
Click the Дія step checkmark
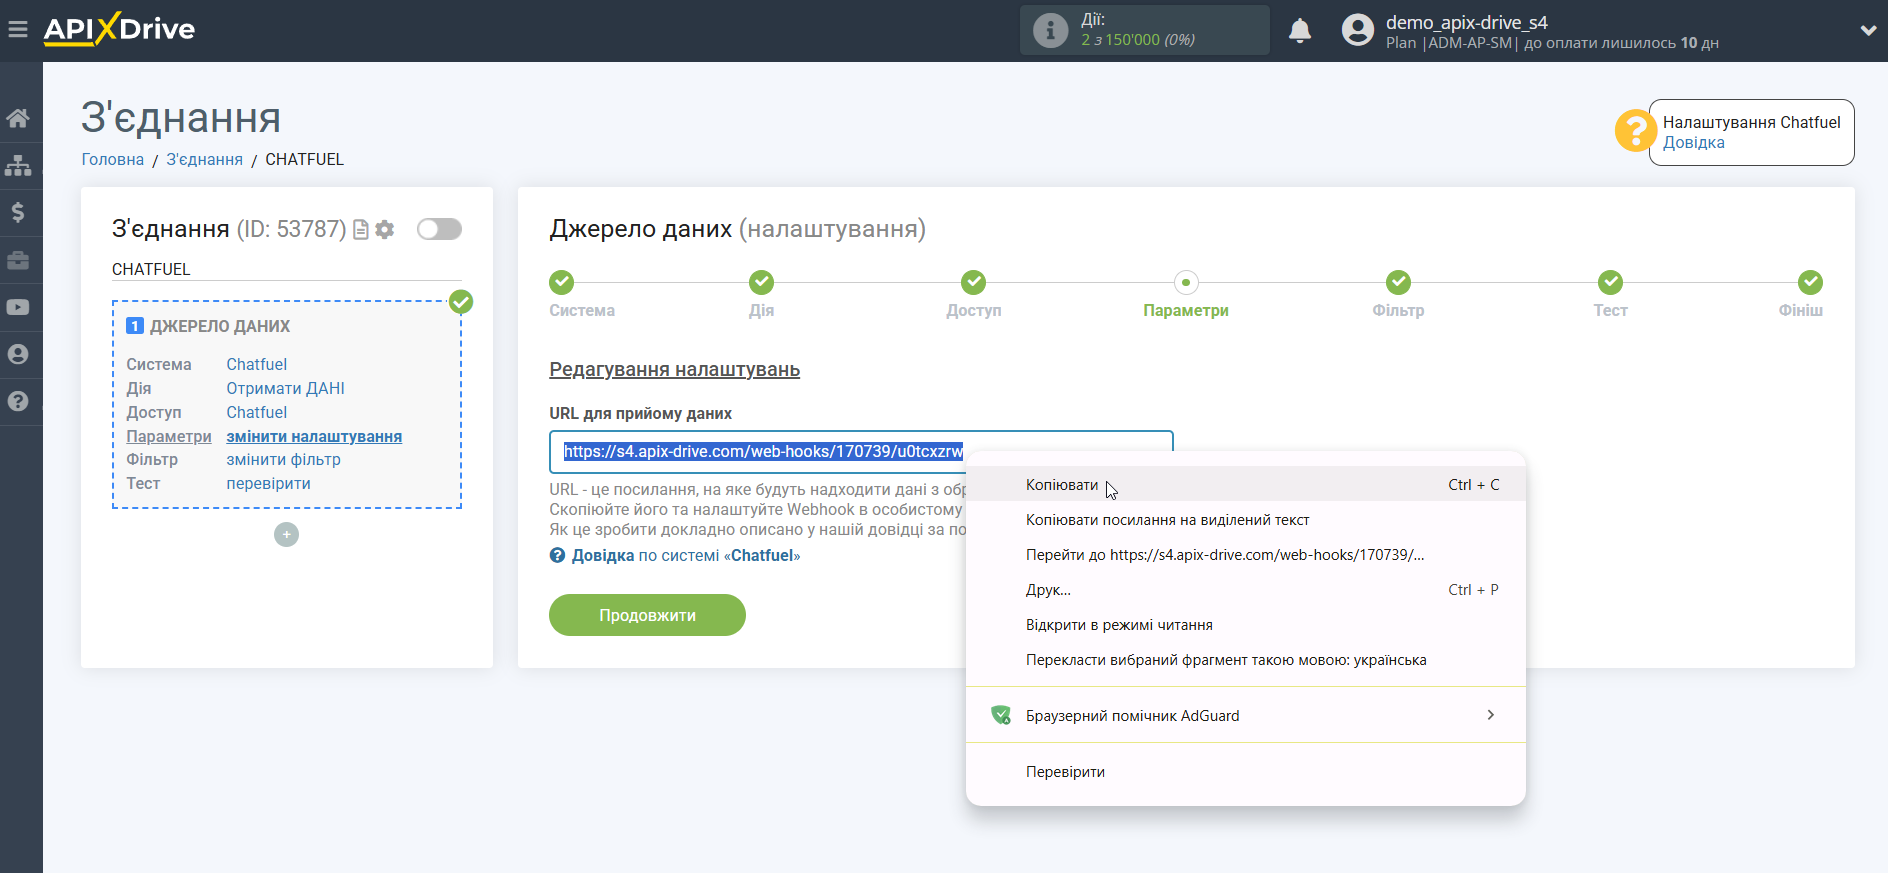[x=762, y=282]
